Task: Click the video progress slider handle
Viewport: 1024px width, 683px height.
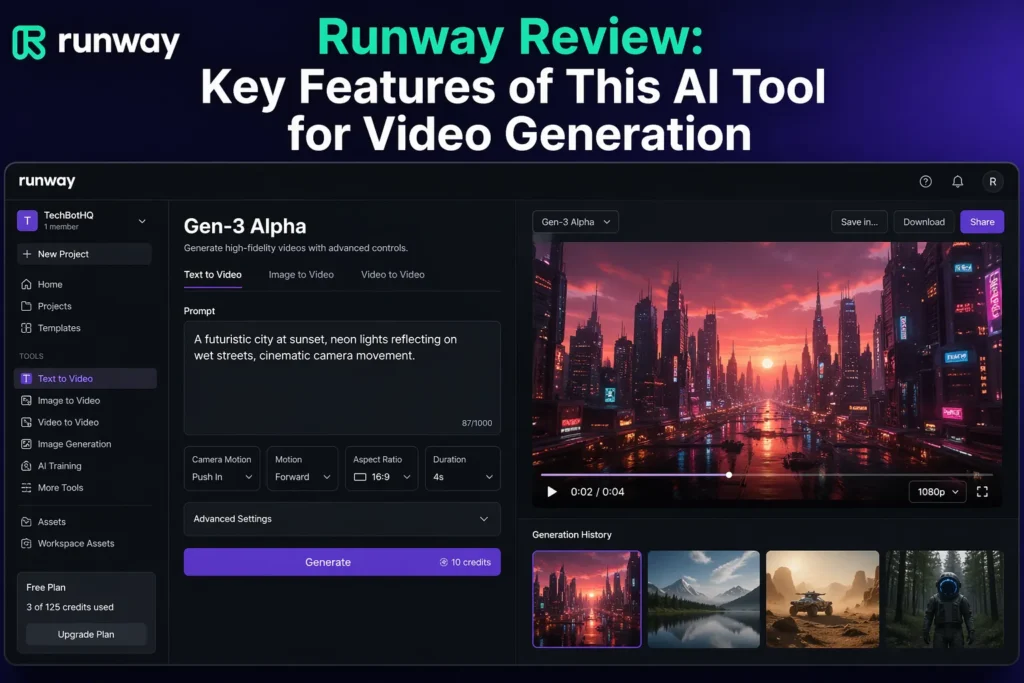Action: coord(729,475)
